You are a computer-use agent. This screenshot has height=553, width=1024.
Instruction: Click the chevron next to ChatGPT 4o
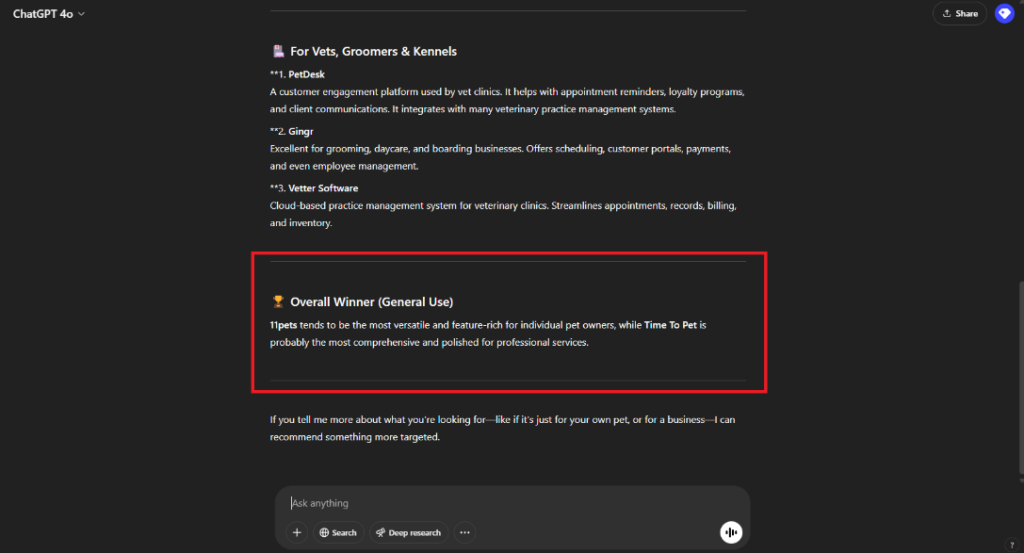81,14
